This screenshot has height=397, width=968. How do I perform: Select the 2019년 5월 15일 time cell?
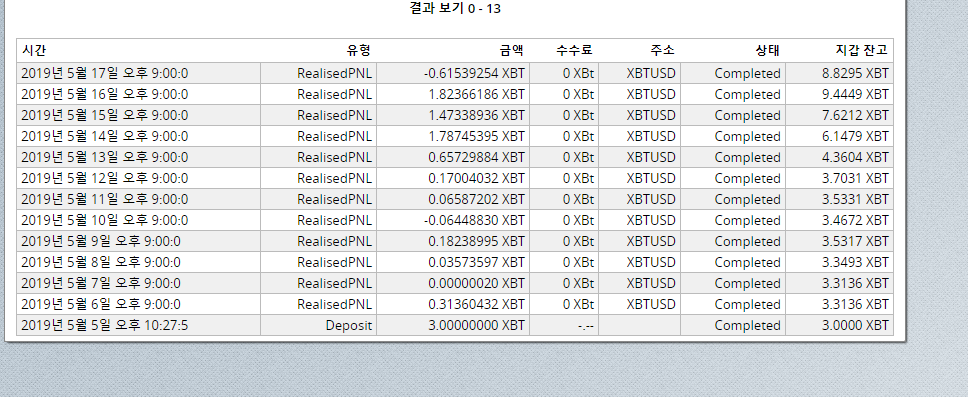pyautogui.click(x=138, y=115)
